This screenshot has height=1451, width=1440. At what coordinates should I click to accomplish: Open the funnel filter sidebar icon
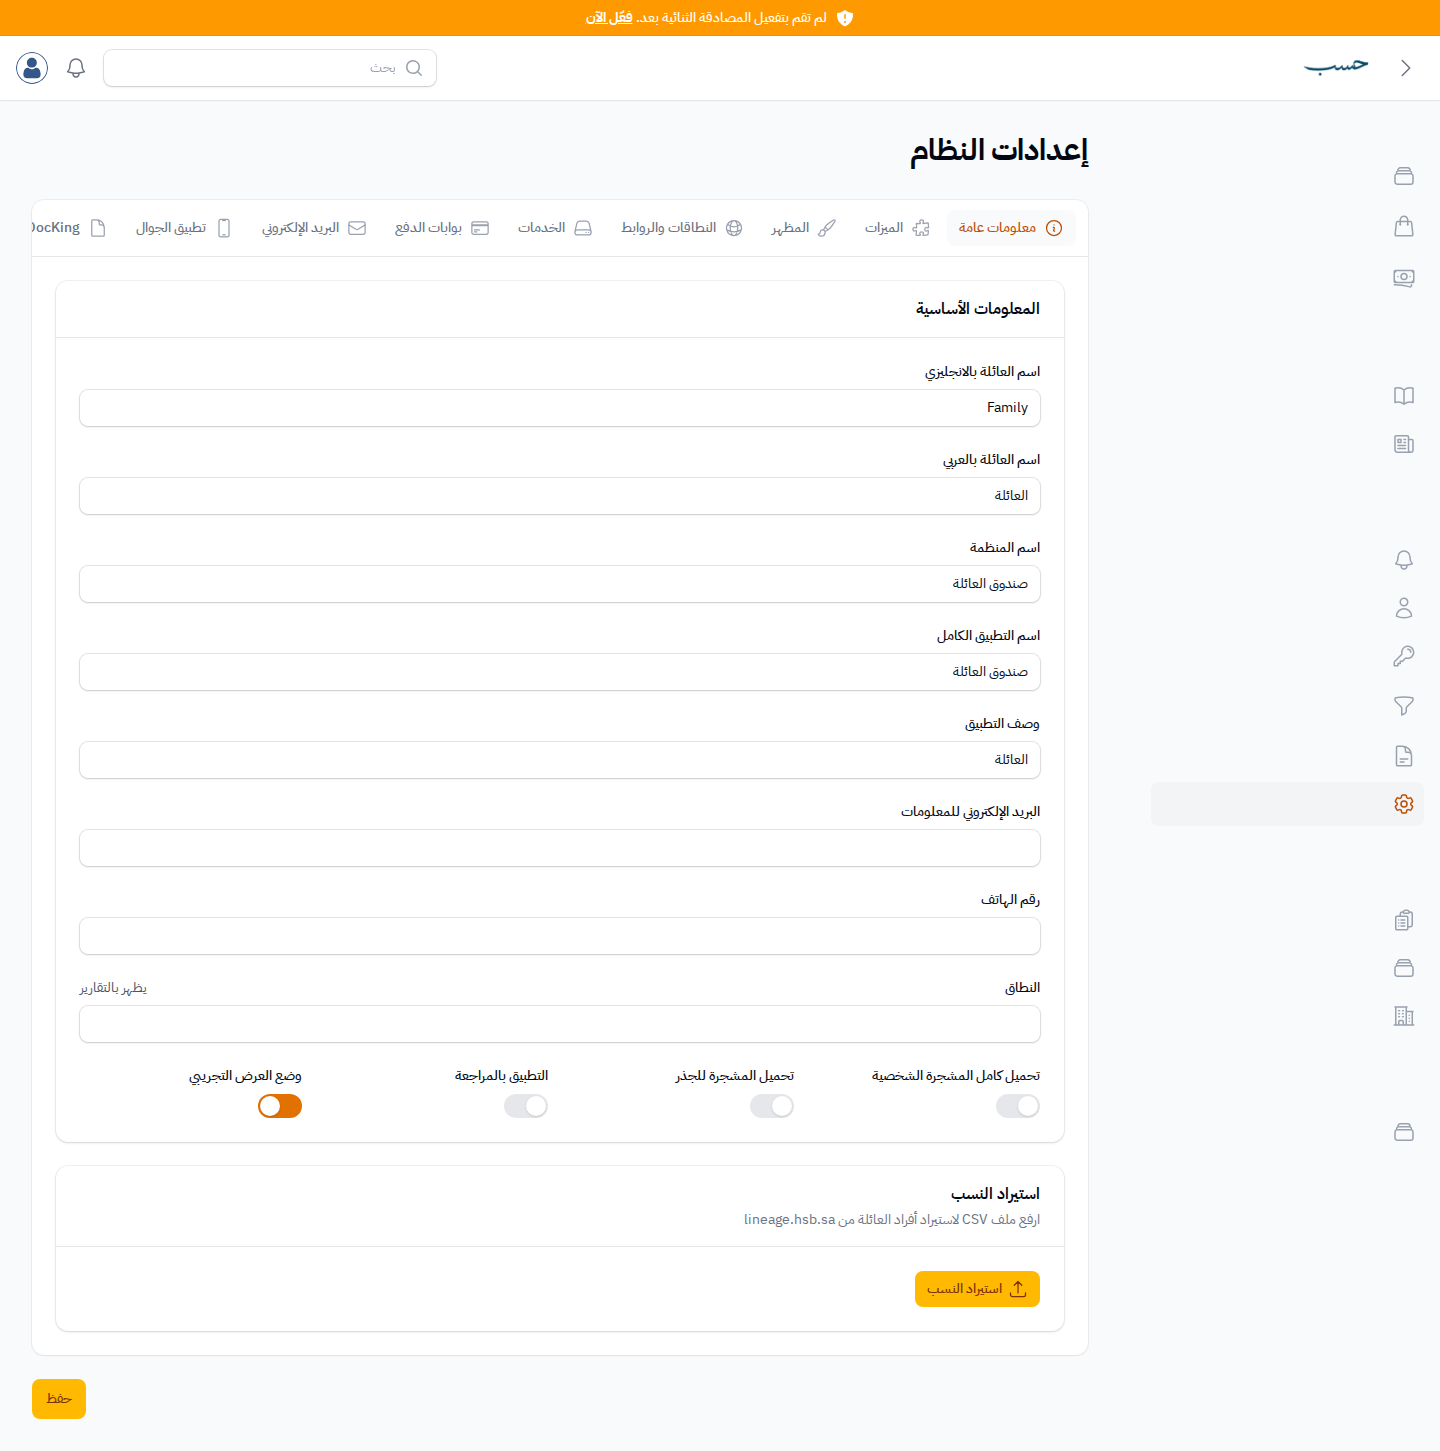[1404, 706]
